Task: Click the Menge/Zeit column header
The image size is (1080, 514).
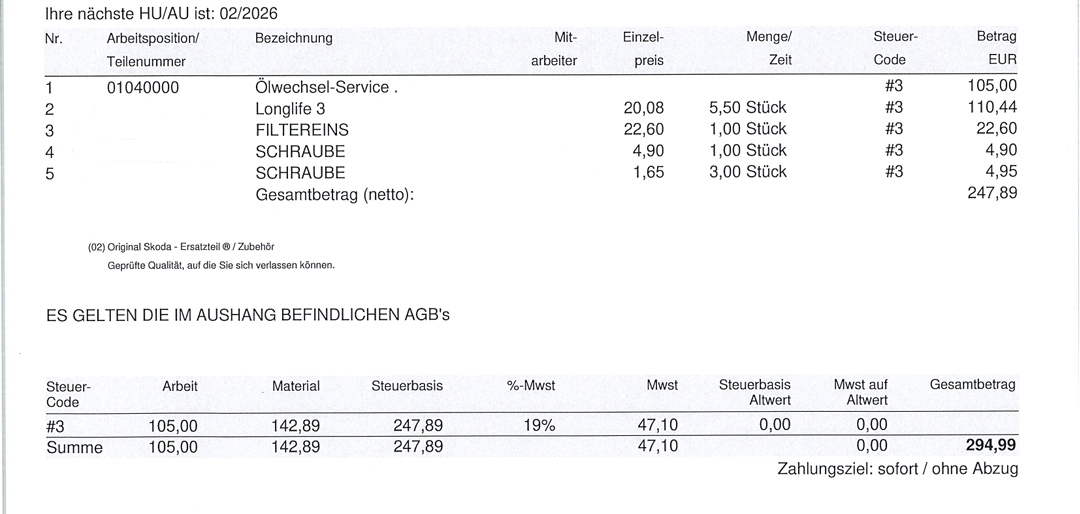Action: point(769,48)
